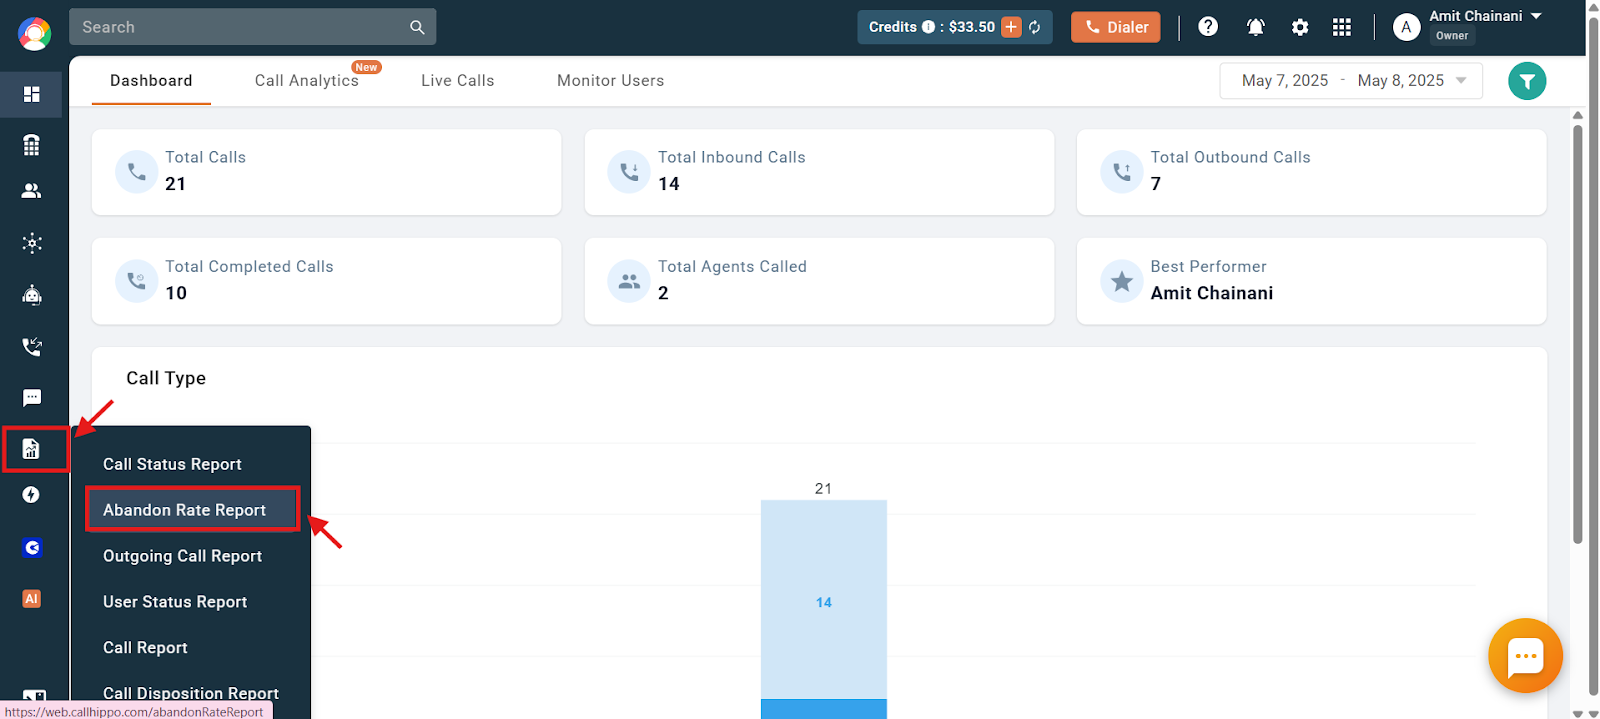Select Call Disposition Report menu item
The image size is (1600, 719).
point(191,693)
